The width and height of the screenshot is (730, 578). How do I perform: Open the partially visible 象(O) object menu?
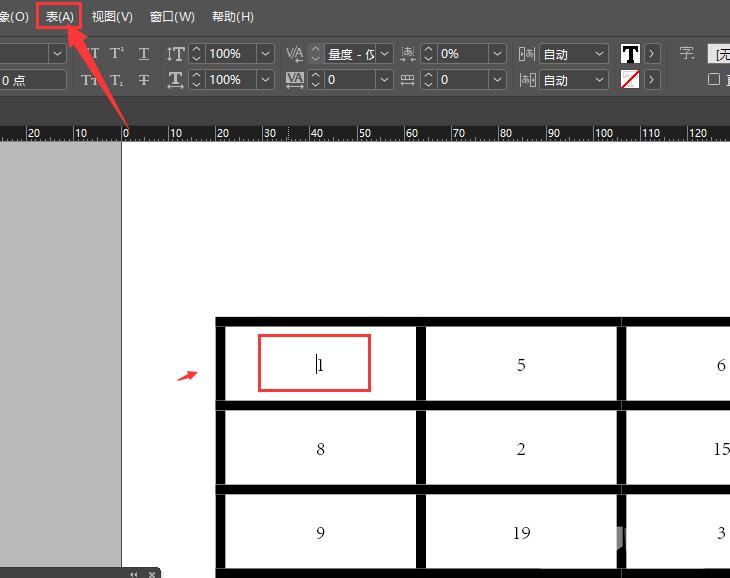point(14,17)
